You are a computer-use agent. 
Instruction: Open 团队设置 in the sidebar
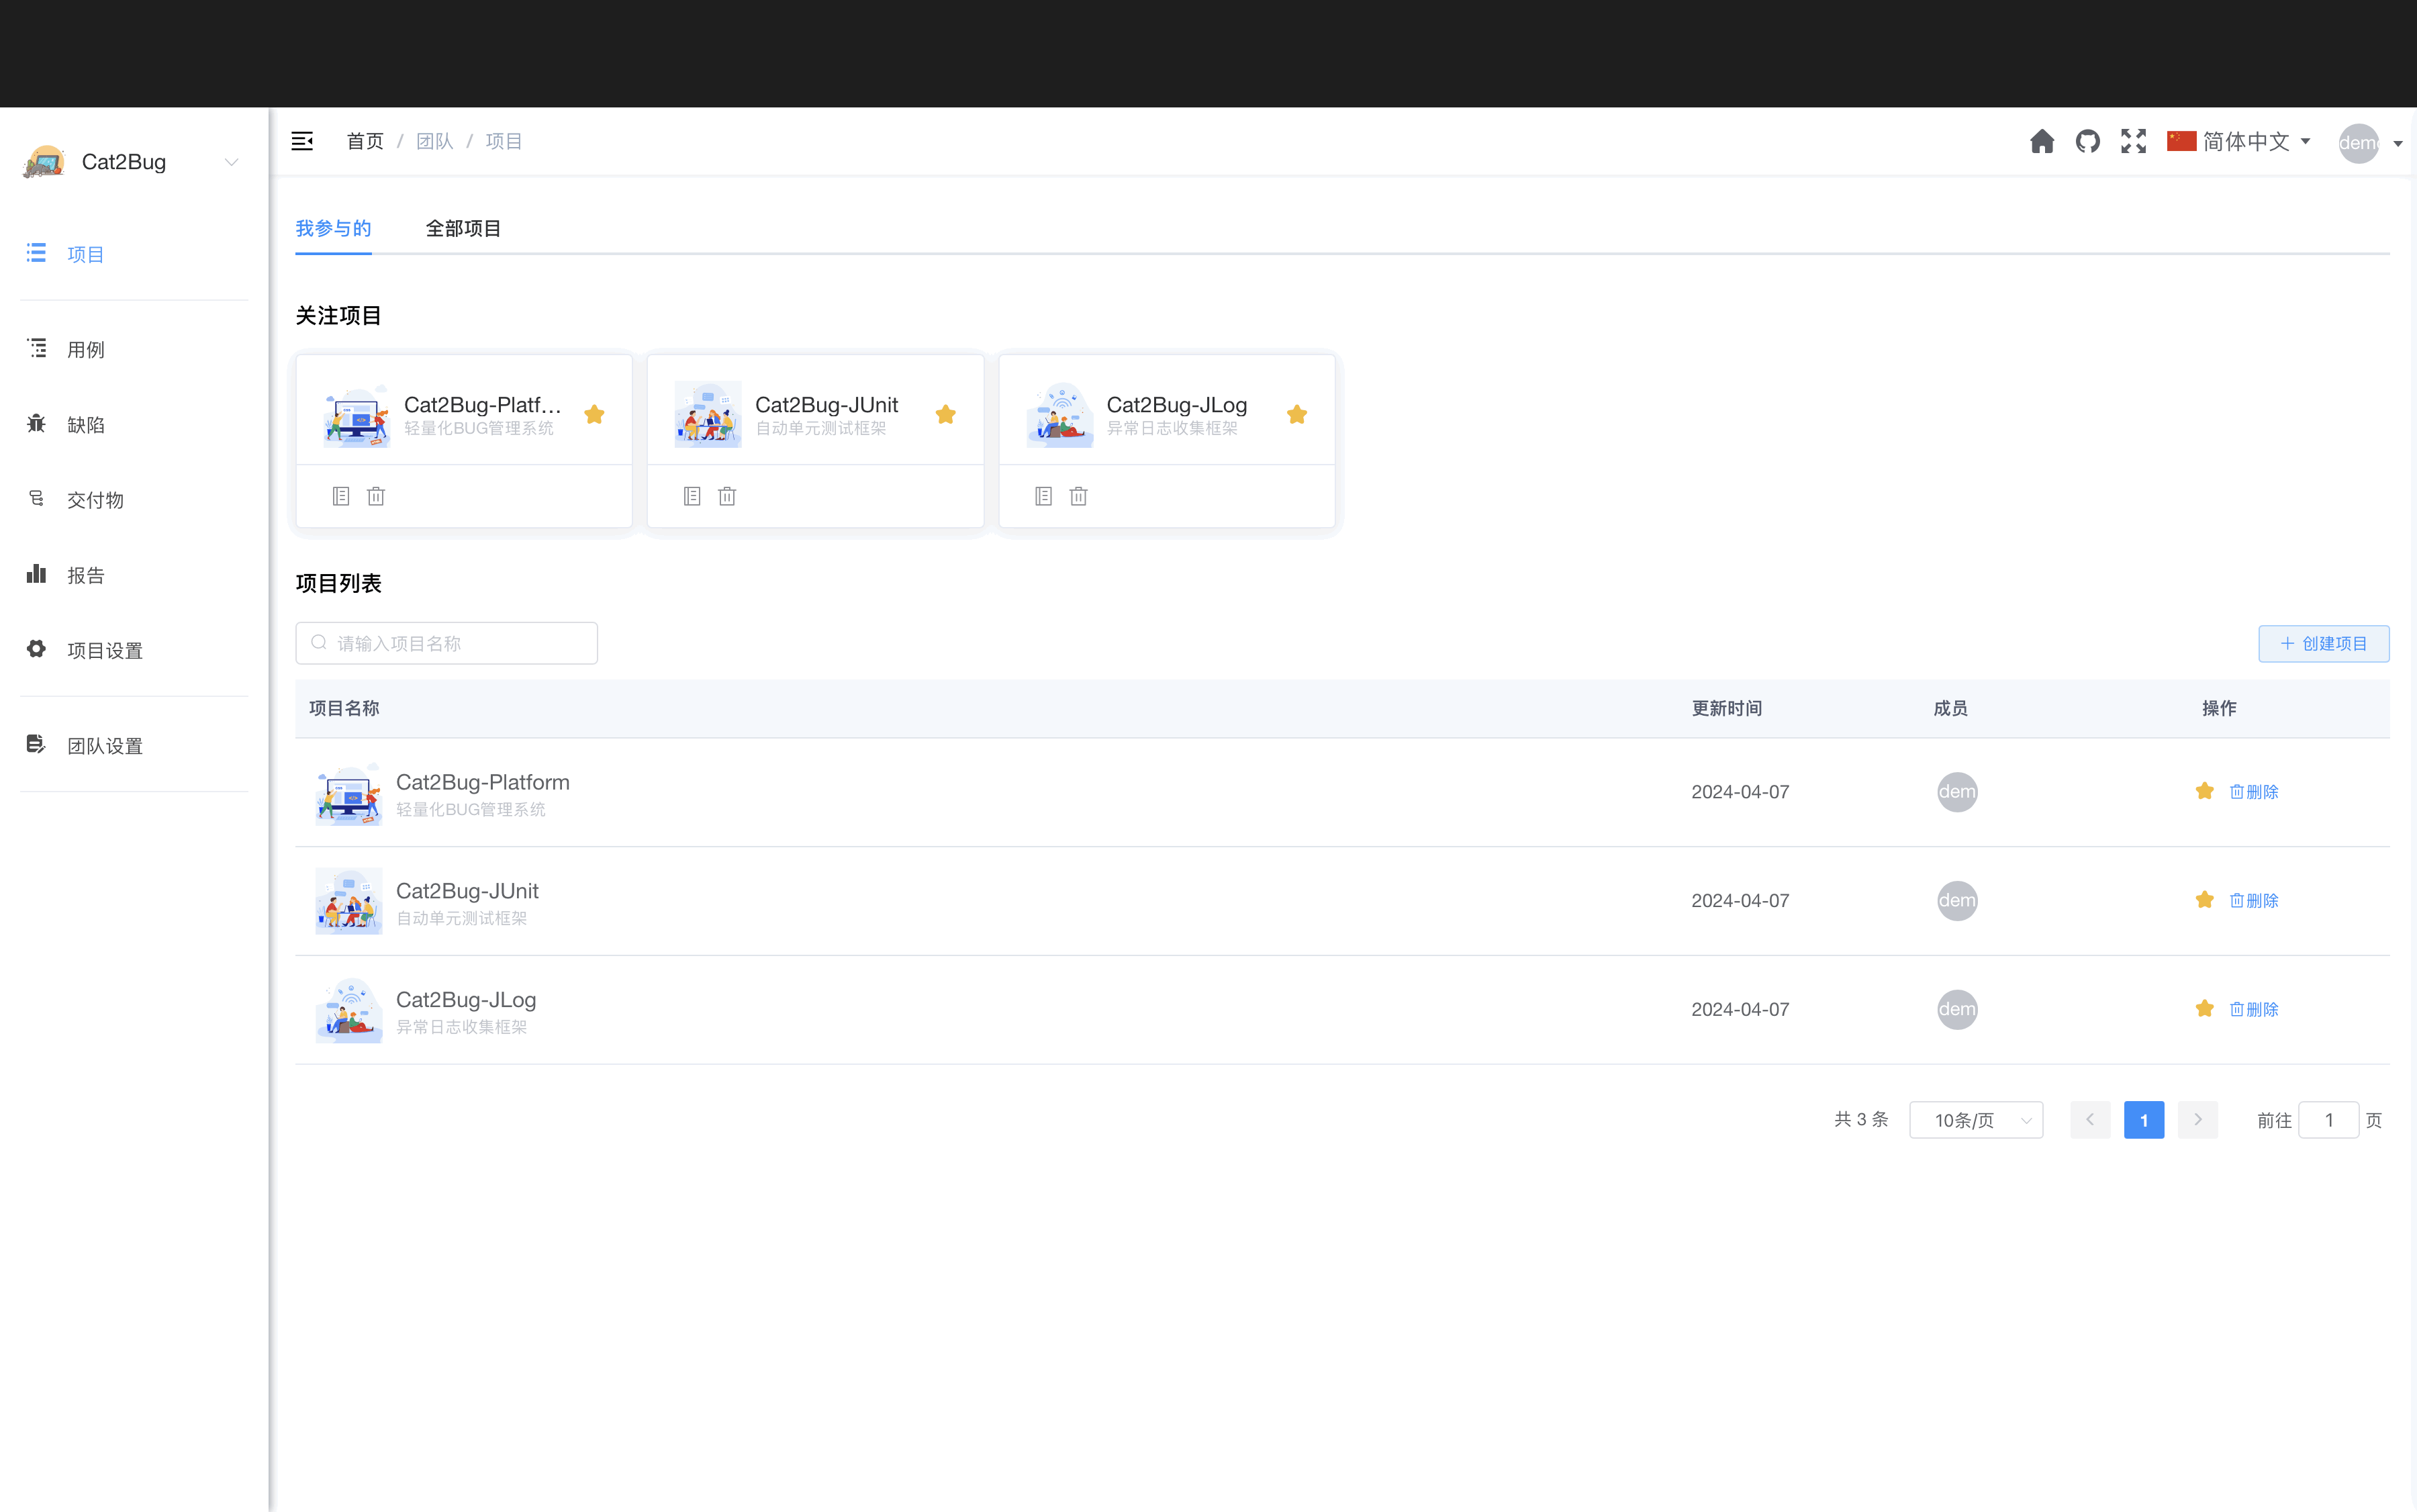(105, 746)
